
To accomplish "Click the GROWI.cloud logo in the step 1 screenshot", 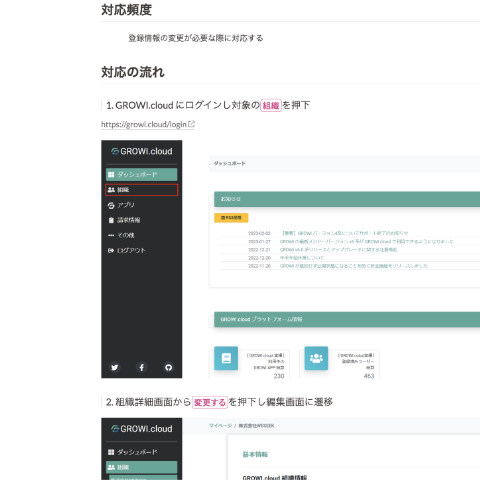I will click(142, 151).
